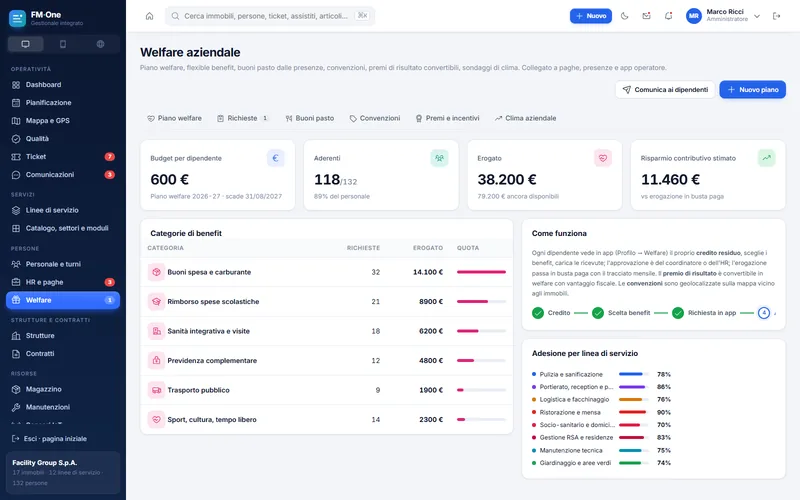Viewport: 800px width, 500px height.
Task: Click Rimborso spese scolastiche row icon
Action: click(x=156, y=302)
